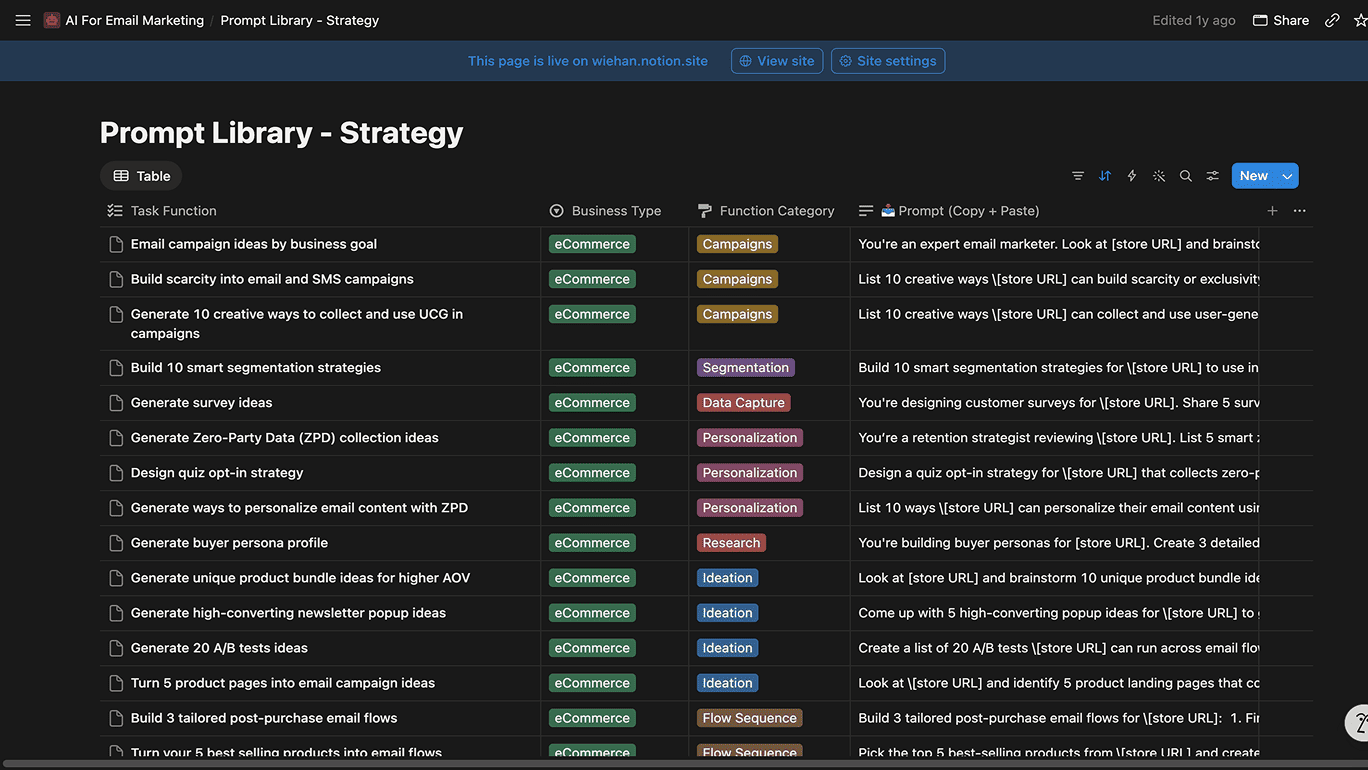
Task: Open the sort options icon
Action: [x=1105, y=176]
